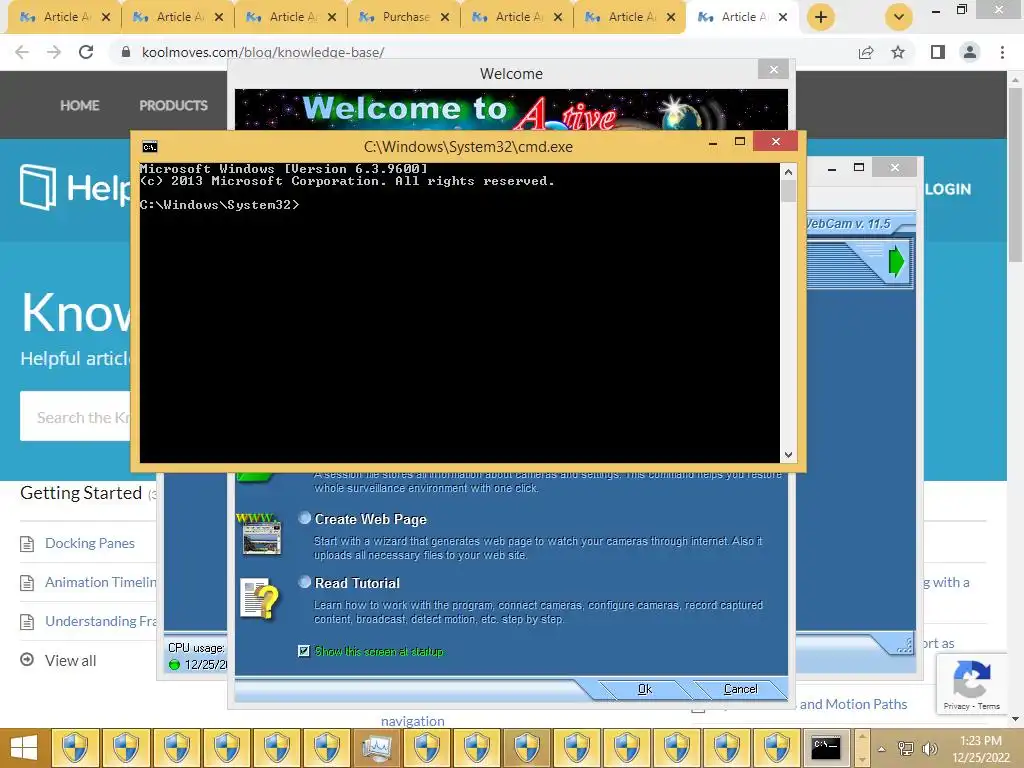Click the 'navigation' link on the webpage
This screenshot has width=1024, height=768.
(x=413, y=721)
